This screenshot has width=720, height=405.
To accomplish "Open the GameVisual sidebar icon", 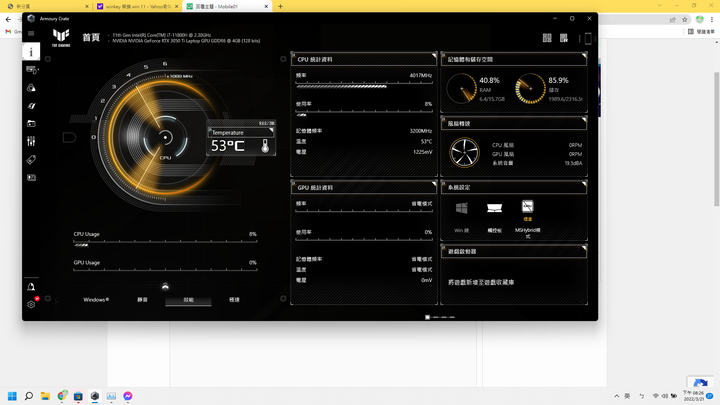I will [x=31, y=106].
